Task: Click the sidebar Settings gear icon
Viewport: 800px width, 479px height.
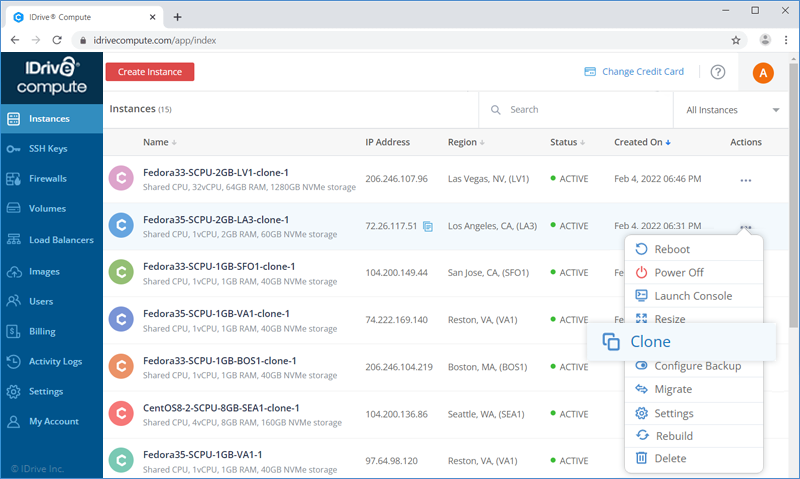Action: (x=14, y=391)
